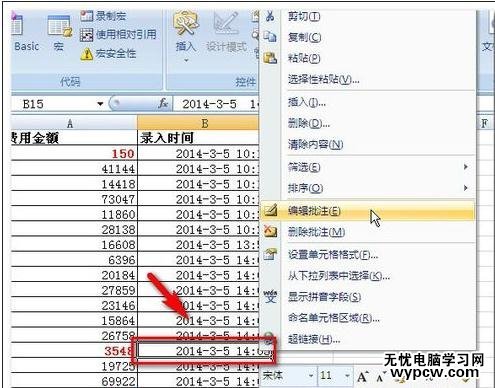Choose Format Cells (设置单元格格式) menu entry
495x388 pixels.
coord(367,255)
